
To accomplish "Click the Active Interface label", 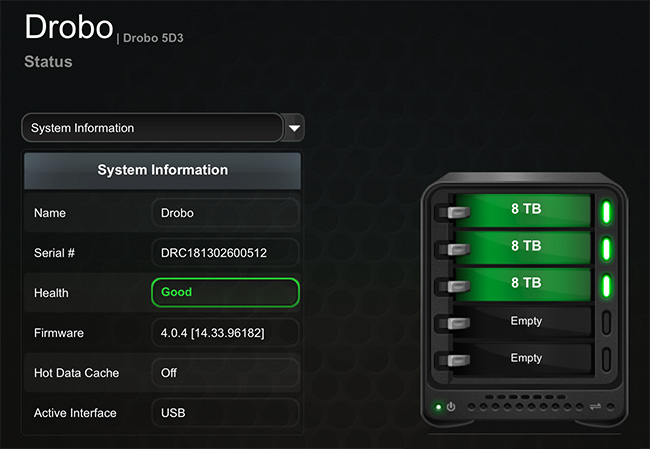I will click(x=75, y=413).
